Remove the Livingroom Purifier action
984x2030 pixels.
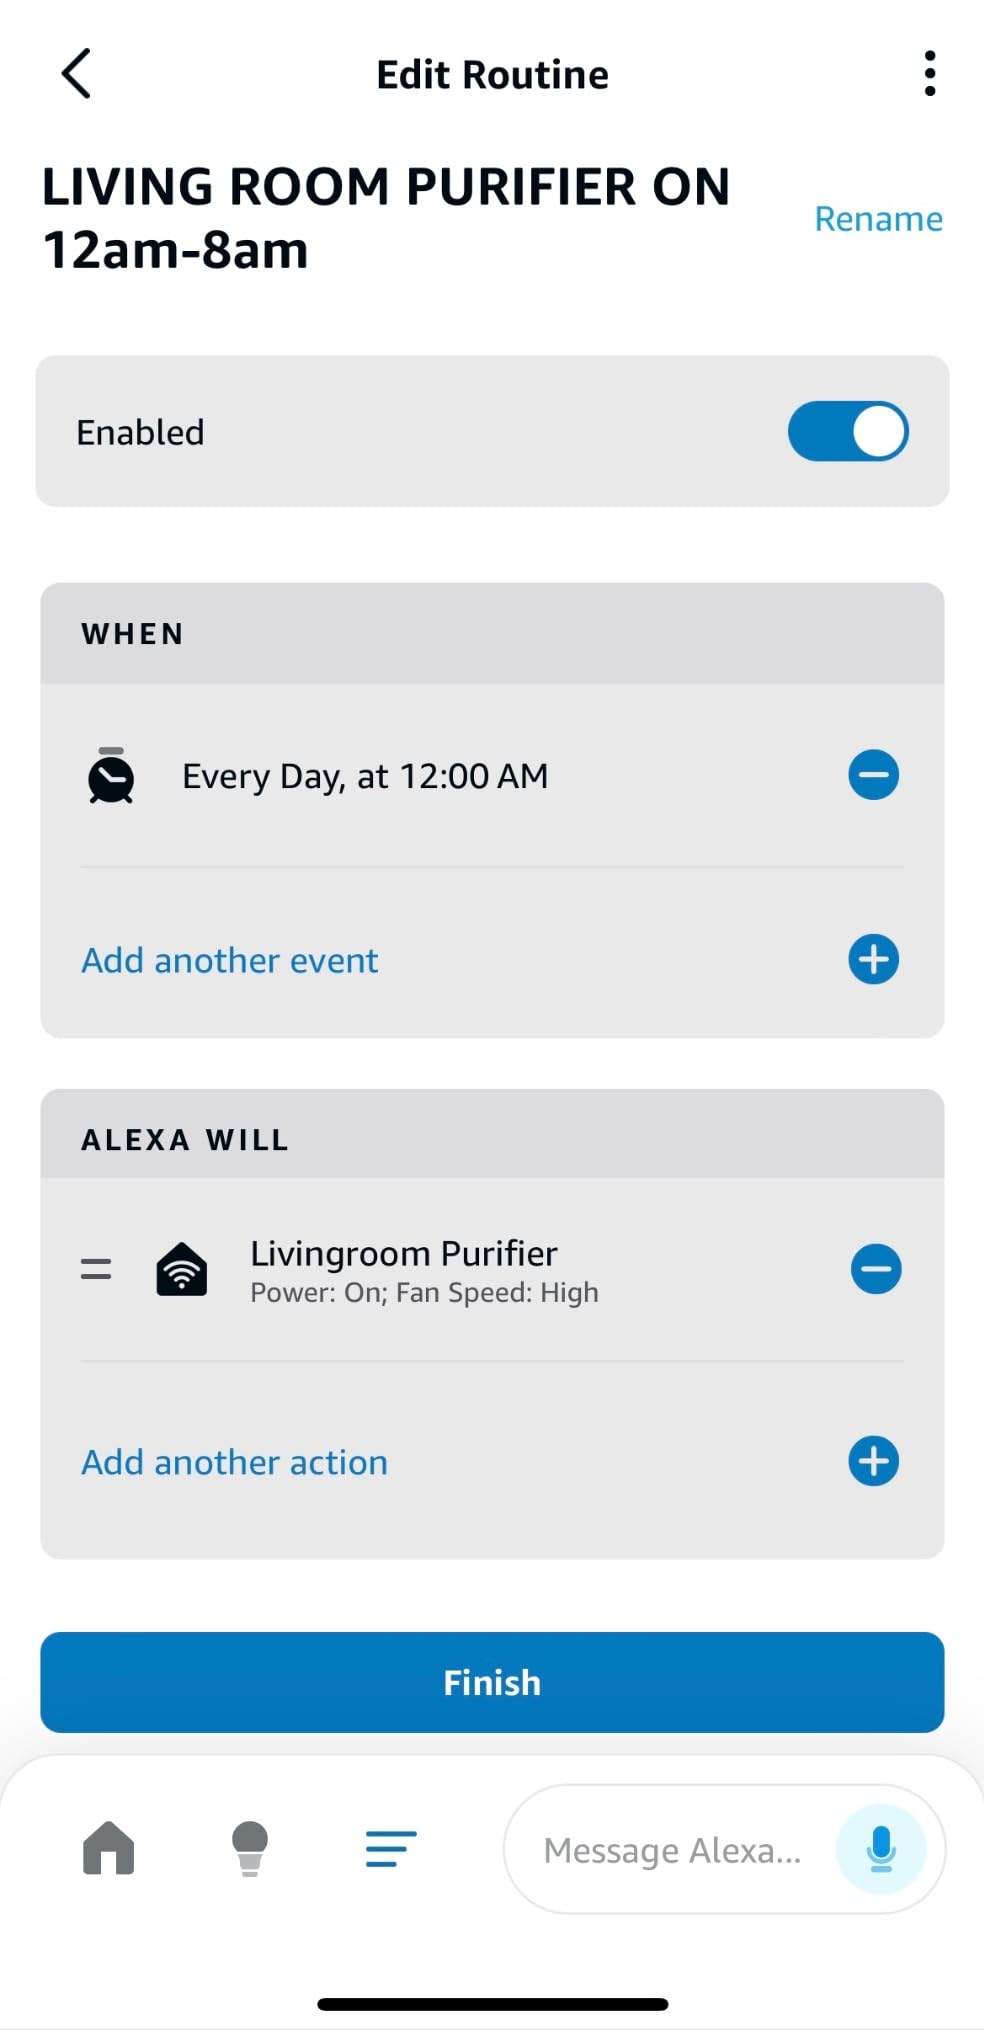point(875,1269)
